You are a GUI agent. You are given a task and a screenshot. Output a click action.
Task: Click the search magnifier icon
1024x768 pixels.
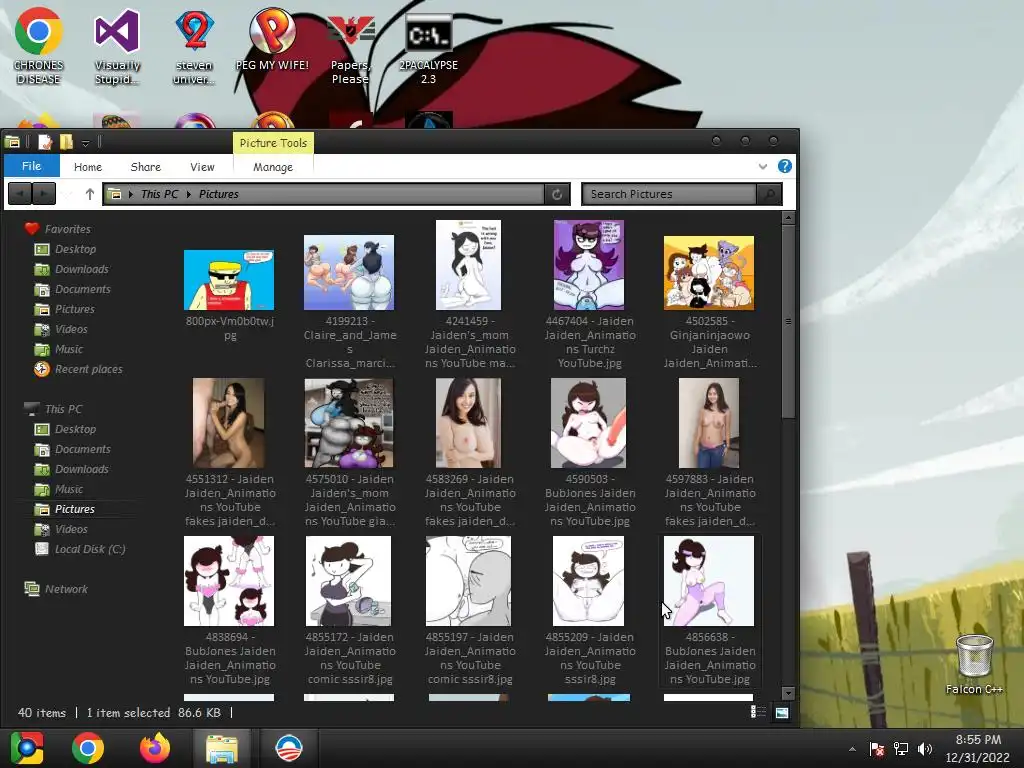coord(769,194)
